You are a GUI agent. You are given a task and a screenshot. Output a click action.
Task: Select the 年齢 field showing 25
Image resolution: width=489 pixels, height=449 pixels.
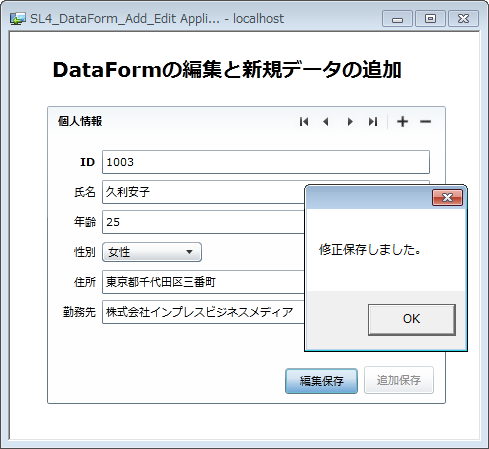[x=203, y=222]
